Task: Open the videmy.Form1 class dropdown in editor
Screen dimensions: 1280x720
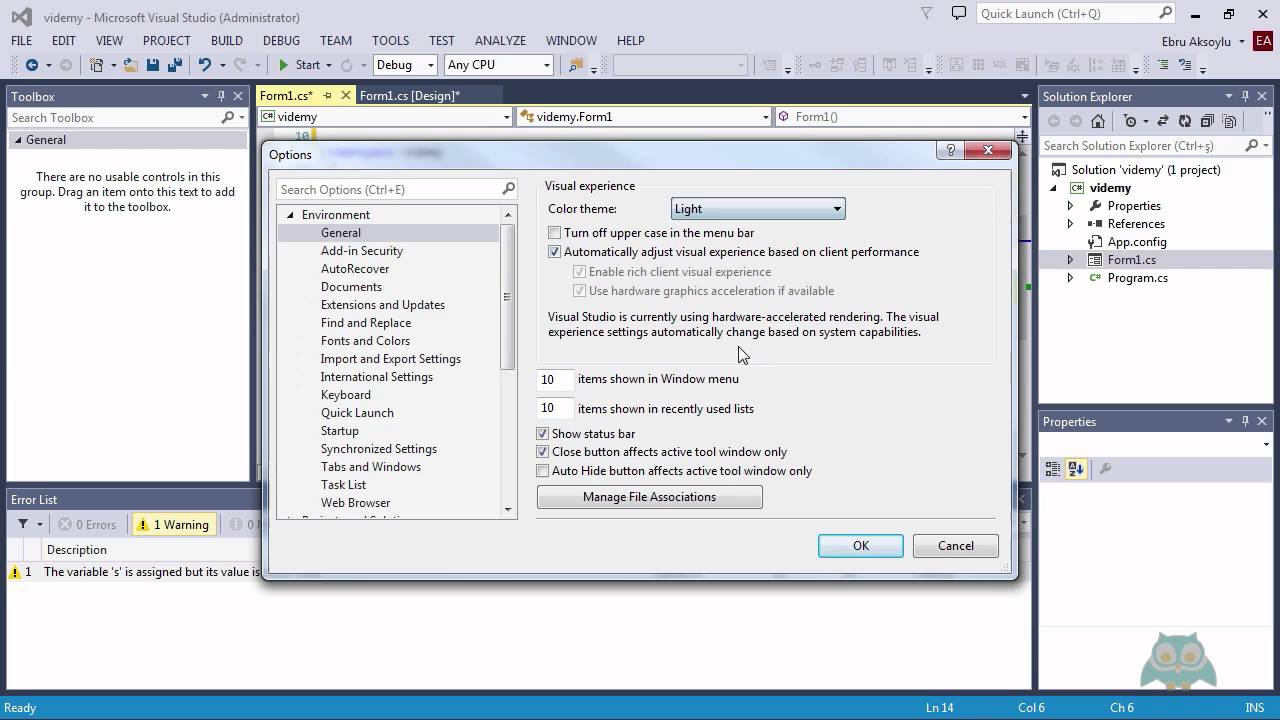Action: (645, 117)
